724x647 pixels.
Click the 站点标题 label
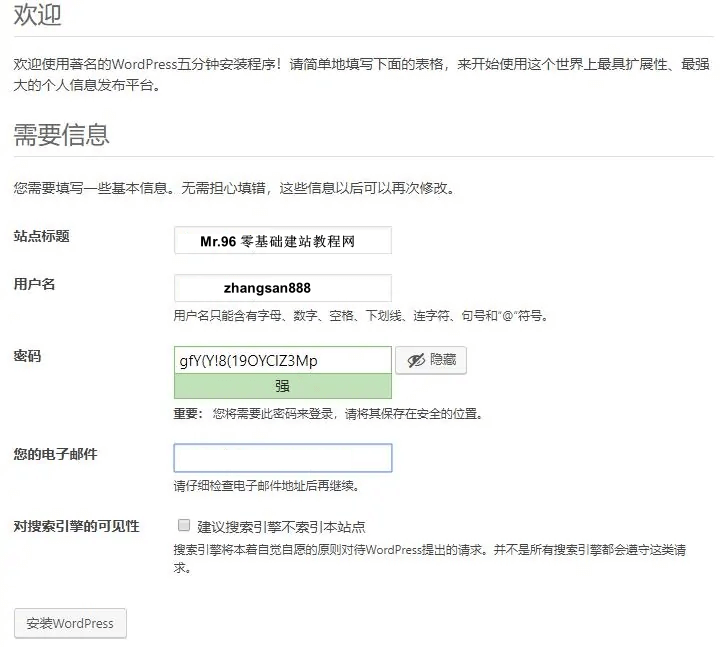[x=42, y=236]
